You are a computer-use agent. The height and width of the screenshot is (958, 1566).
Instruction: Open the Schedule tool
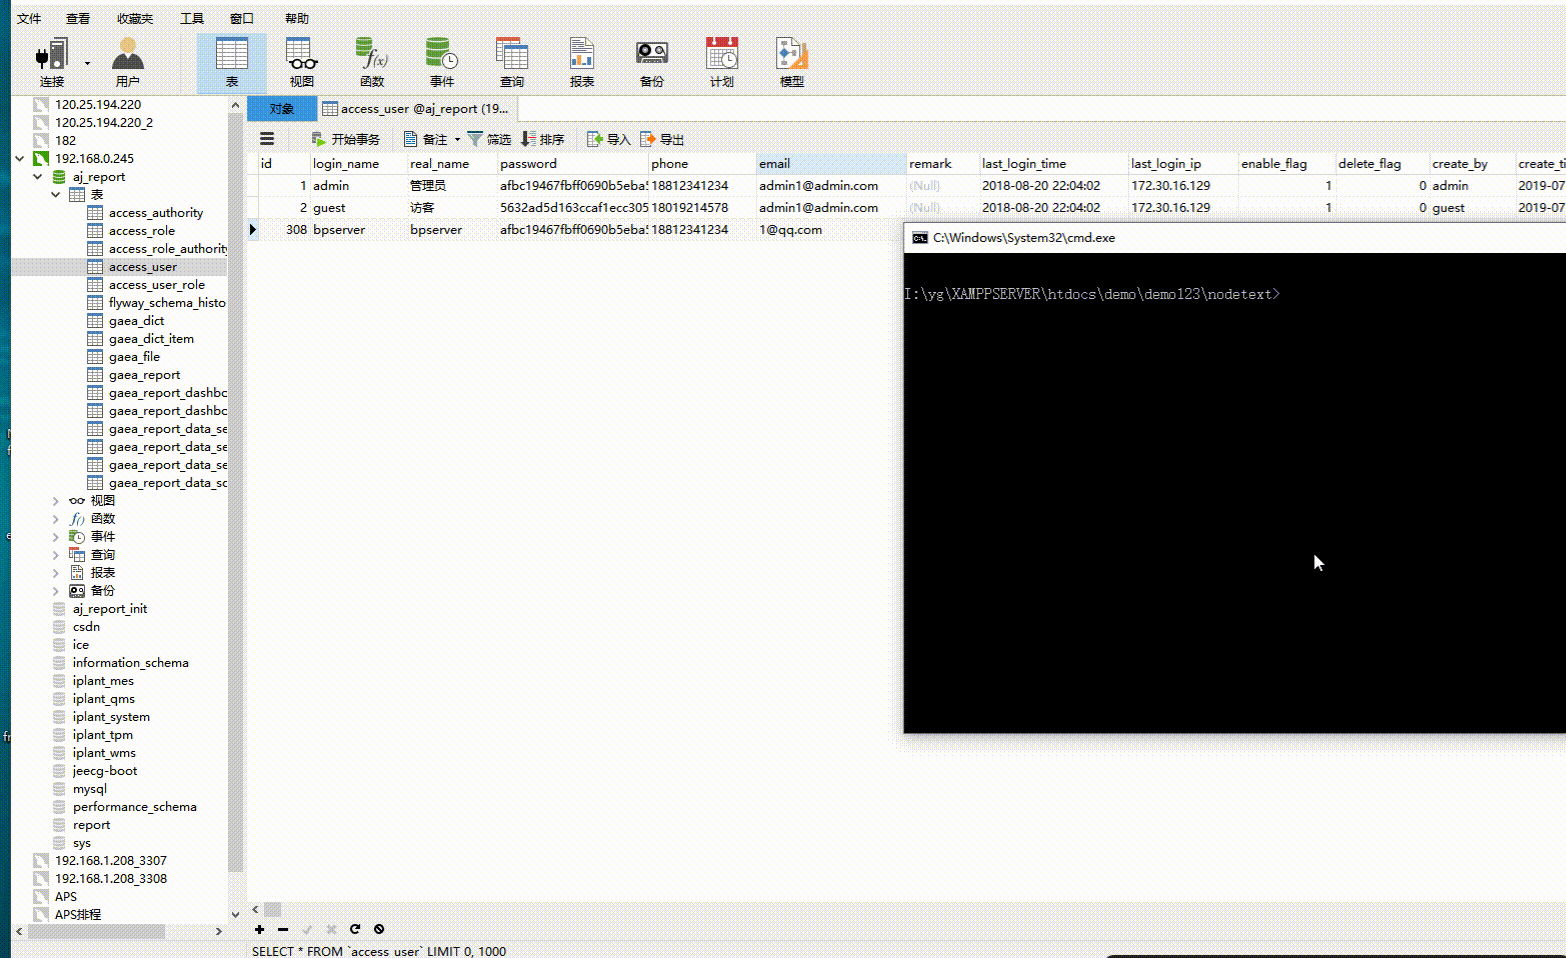coord(721,60)
